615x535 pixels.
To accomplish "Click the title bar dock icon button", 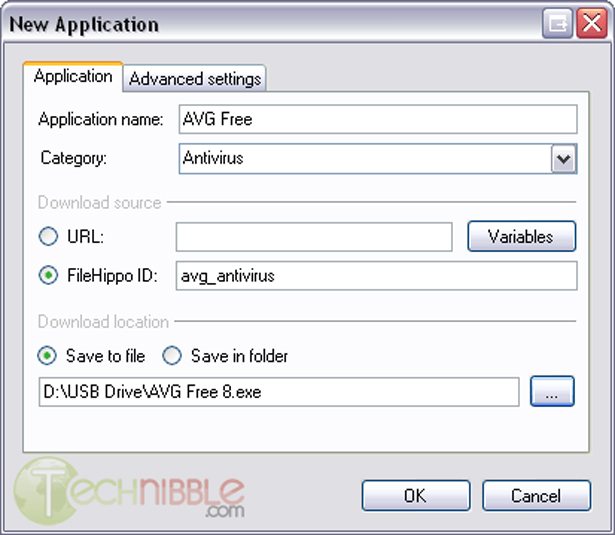I will [557, 24].
